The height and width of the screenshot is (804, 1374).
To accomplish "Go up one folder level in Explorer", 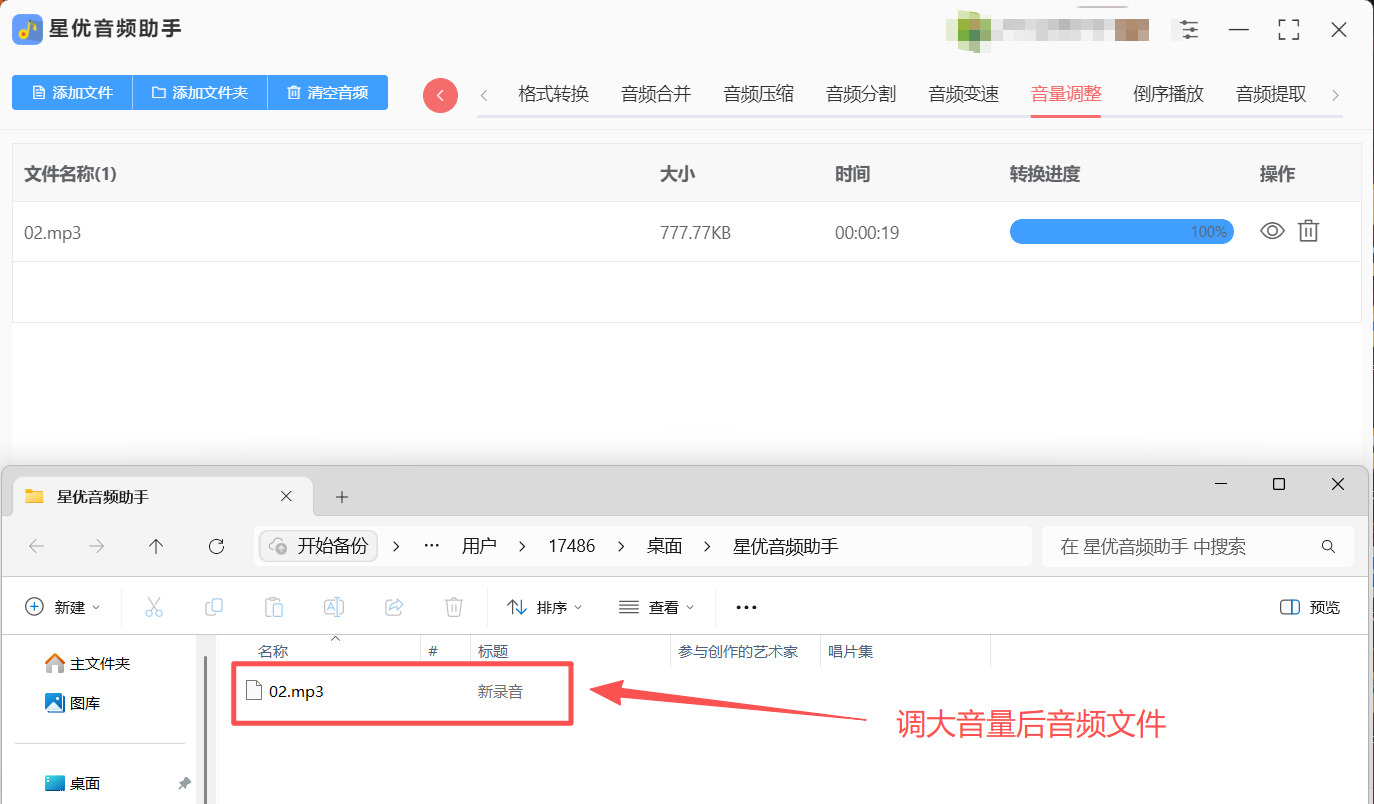I will pyautogui.click(x=156, y=546).
